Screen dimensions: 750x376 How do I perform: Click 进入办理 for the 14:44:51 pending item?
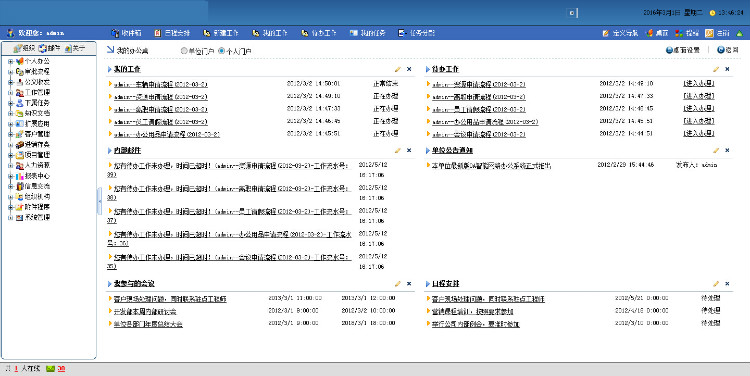click(x=698, y=133)
